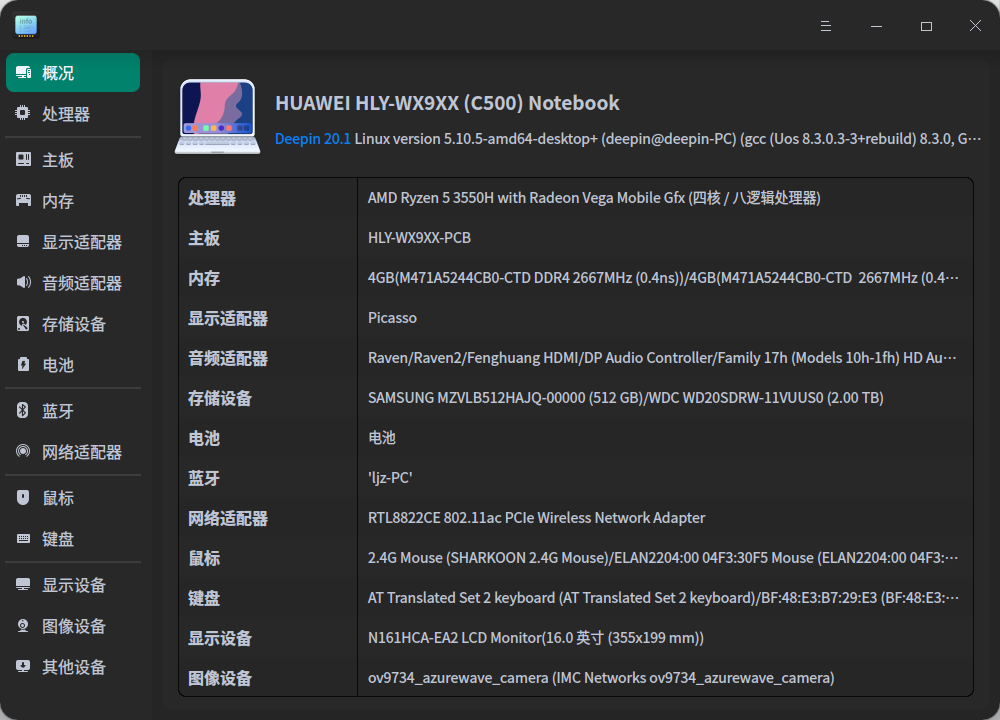Click the 音频适配器 row label in table
Image resolution: width=1000 pixels, height=720 pixels.
(x=228, y=358)
